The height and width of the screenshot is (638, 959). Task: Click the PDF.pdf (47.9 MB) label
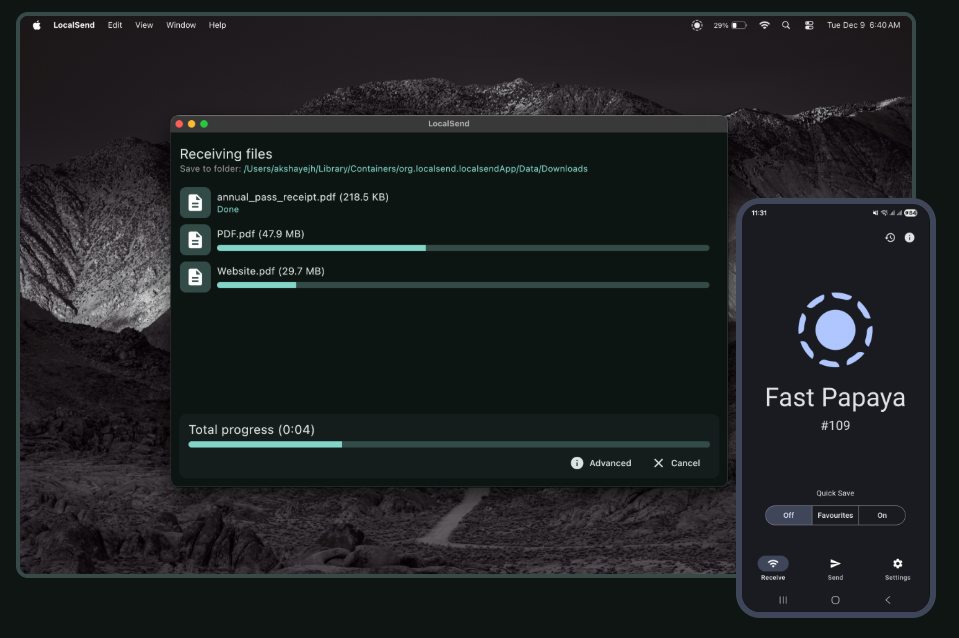[x=261, y=234]
